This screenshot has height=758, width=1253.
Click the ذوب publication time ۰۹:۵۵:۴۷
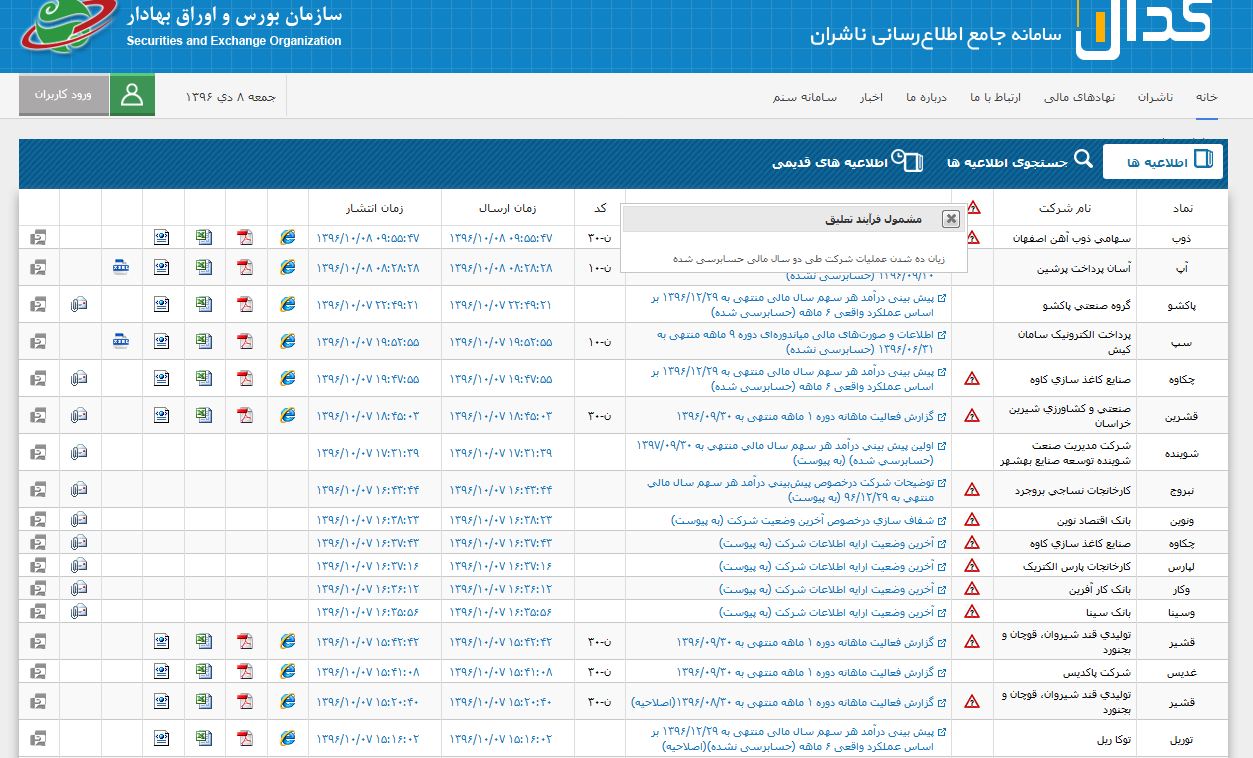click(x=368, y=238)
